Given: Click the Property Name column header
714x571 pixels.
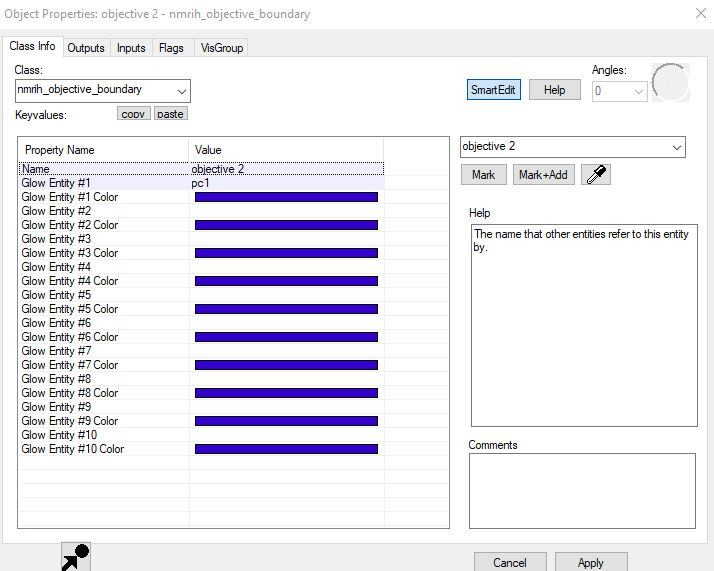Looking at the screenshot, I should pyautogui.click(x=104, y=150).
